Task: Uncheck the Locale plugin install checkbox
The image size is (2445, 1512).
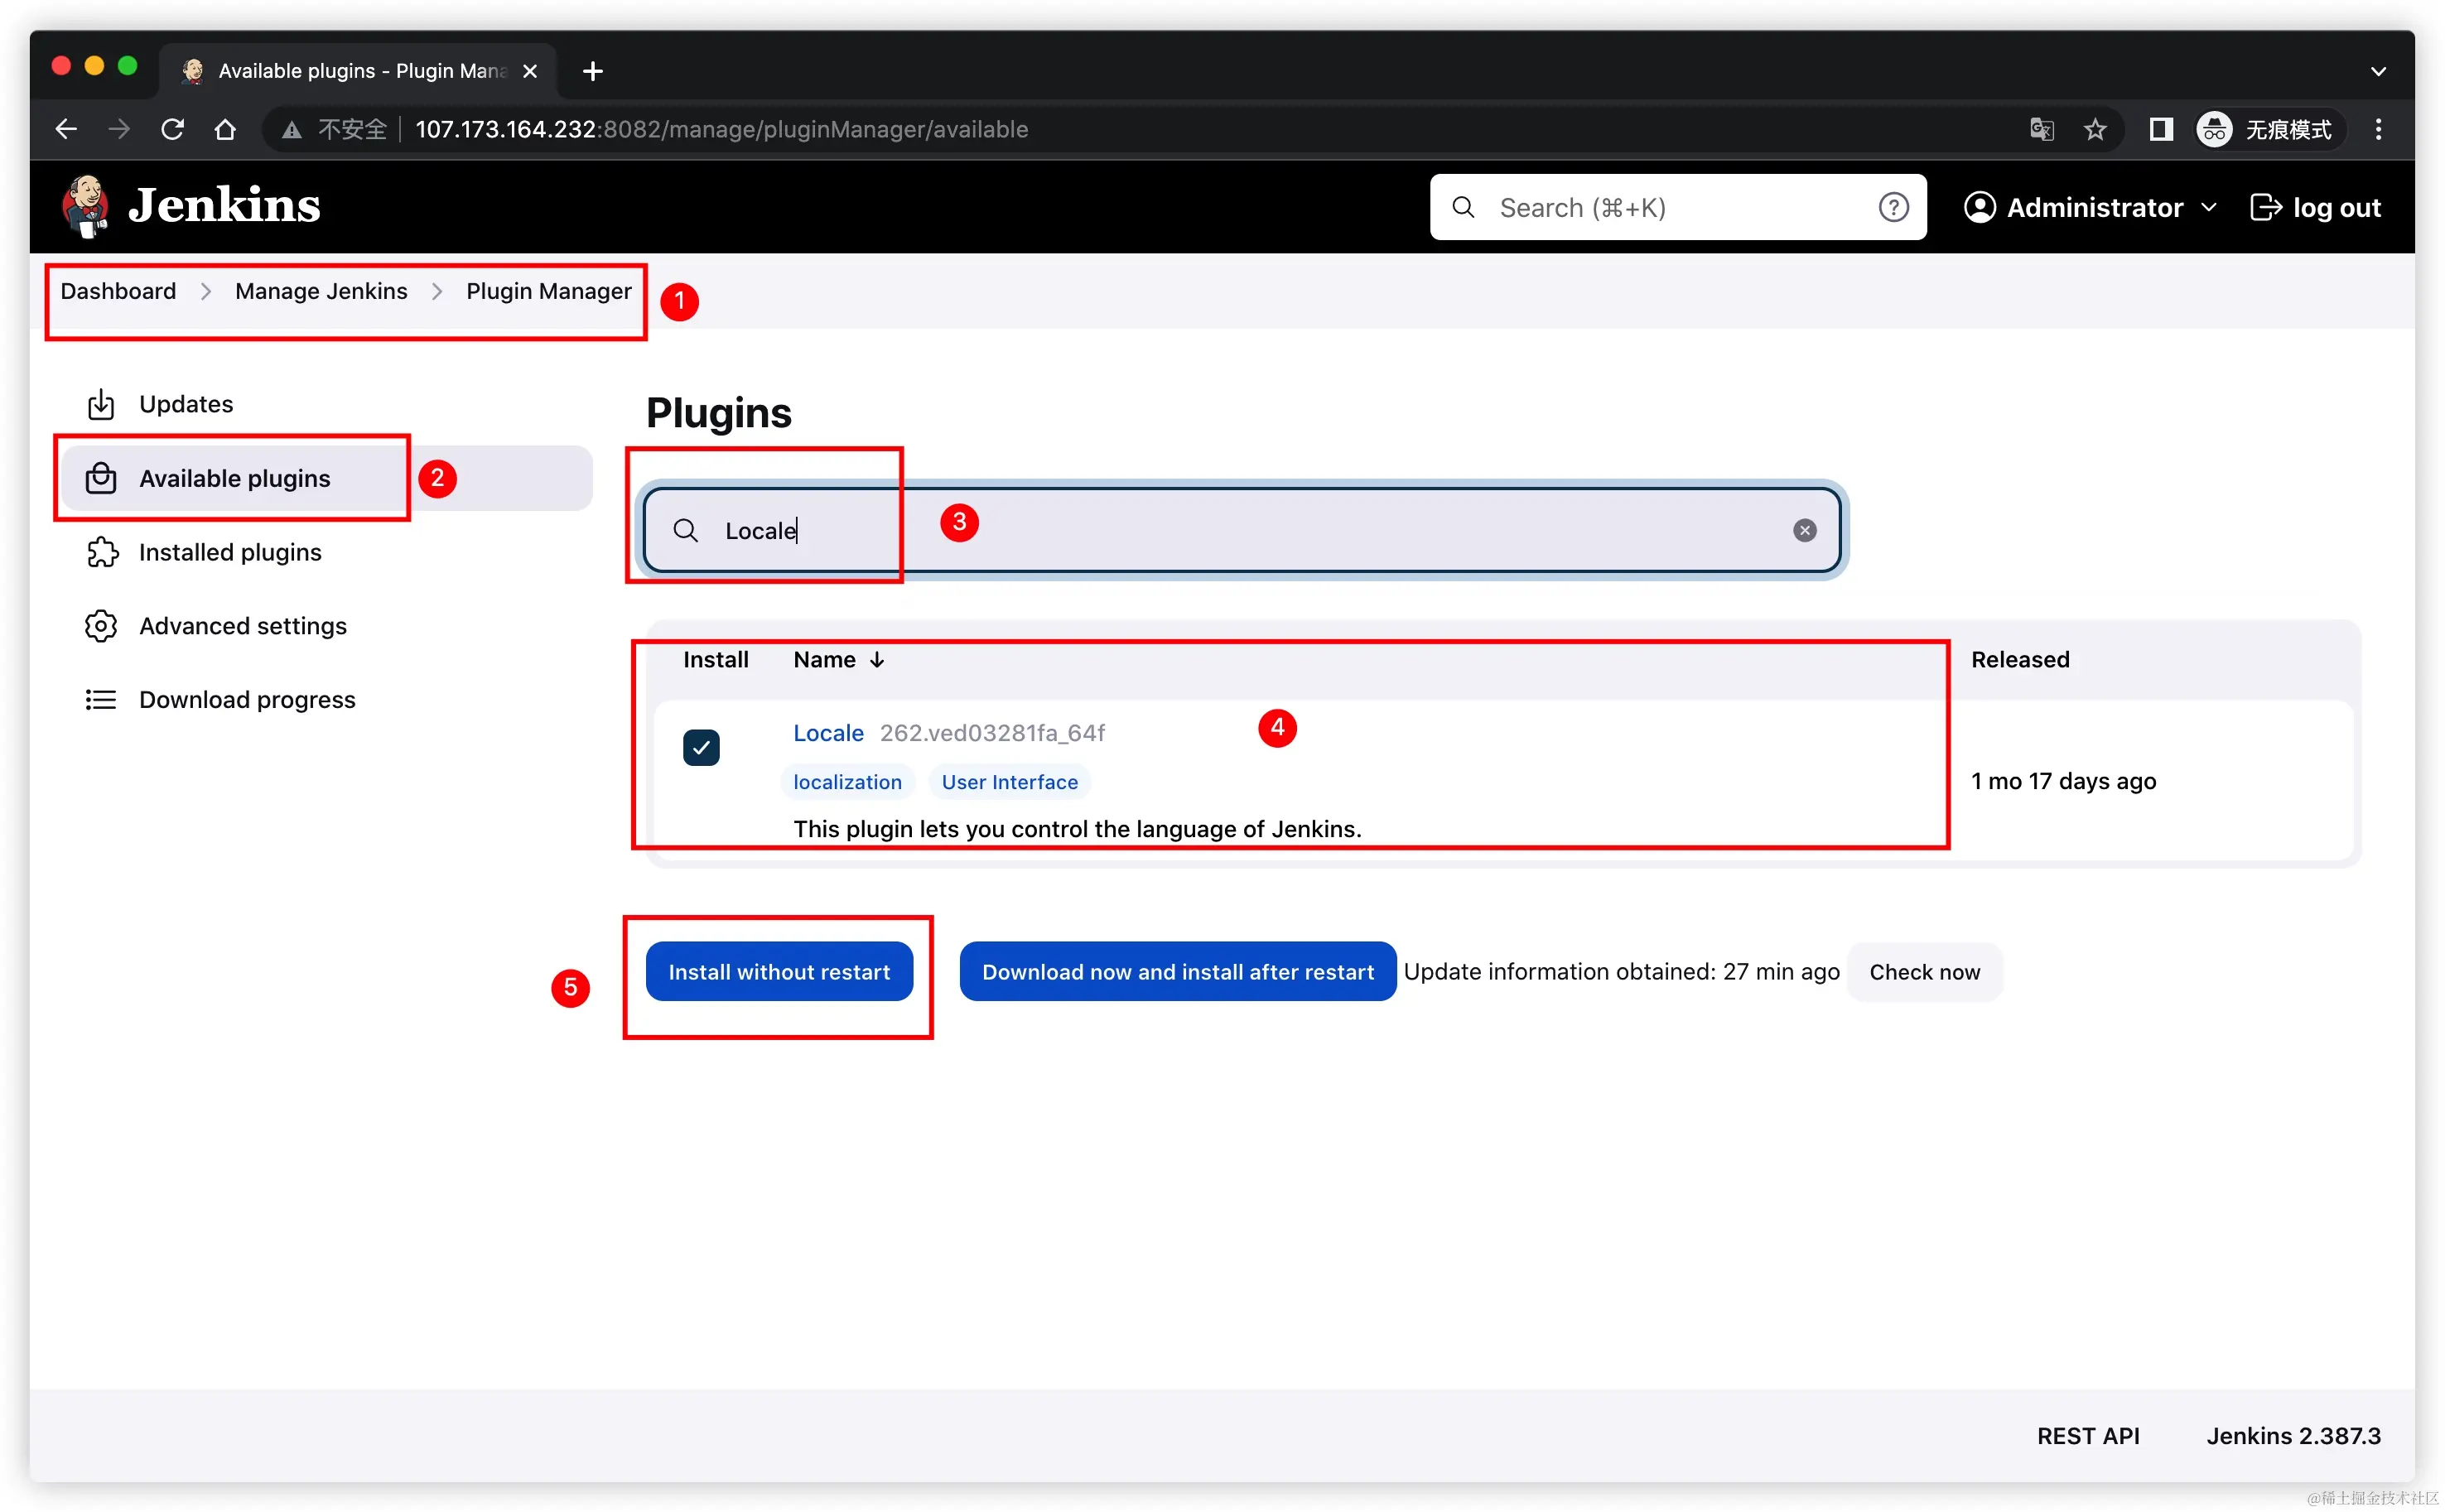Action: (701, 747)
